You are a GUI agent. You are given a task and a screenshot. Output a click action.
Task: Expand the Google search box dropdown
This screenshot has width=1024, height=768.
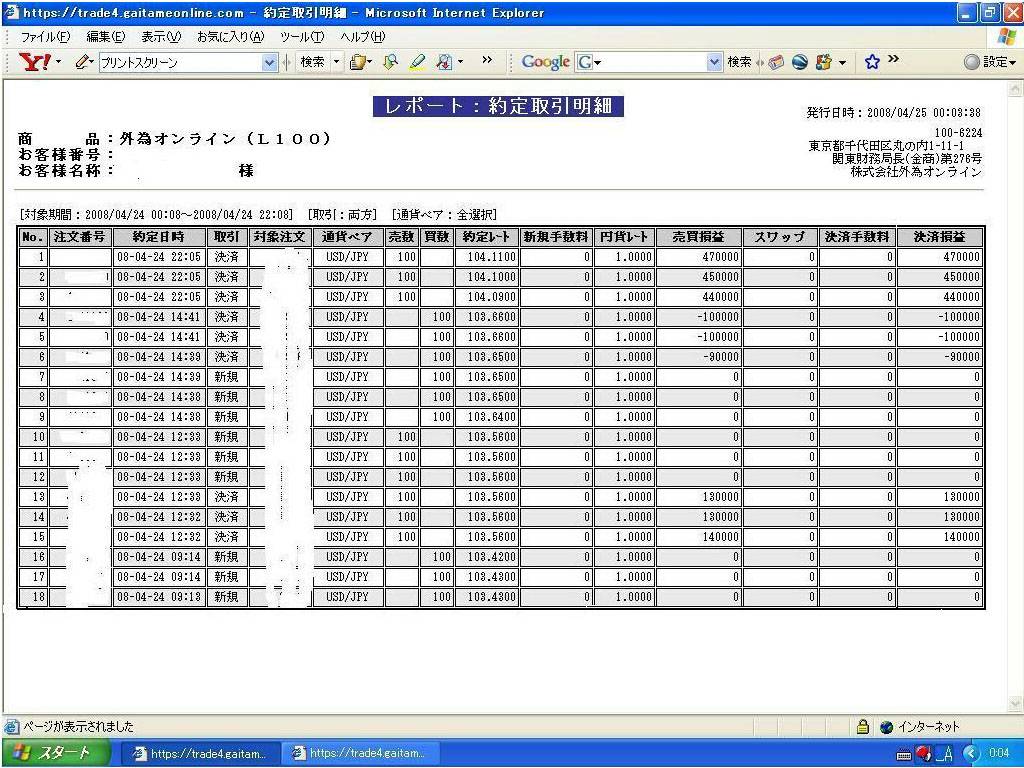click(x=714, y=62)
